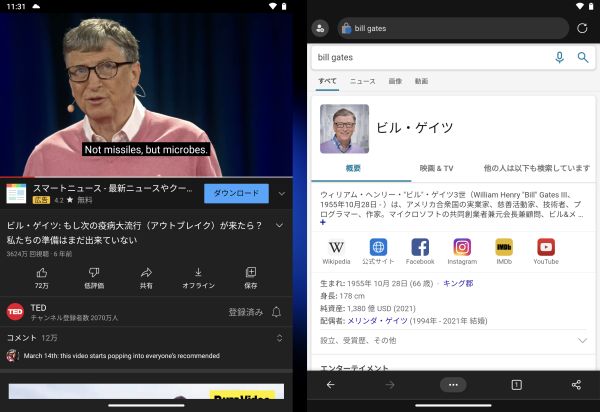Screen dimensions: 600x412
Task: Tap voice search microphone icon
Action: pyautogui.click(x=559, y=58)
